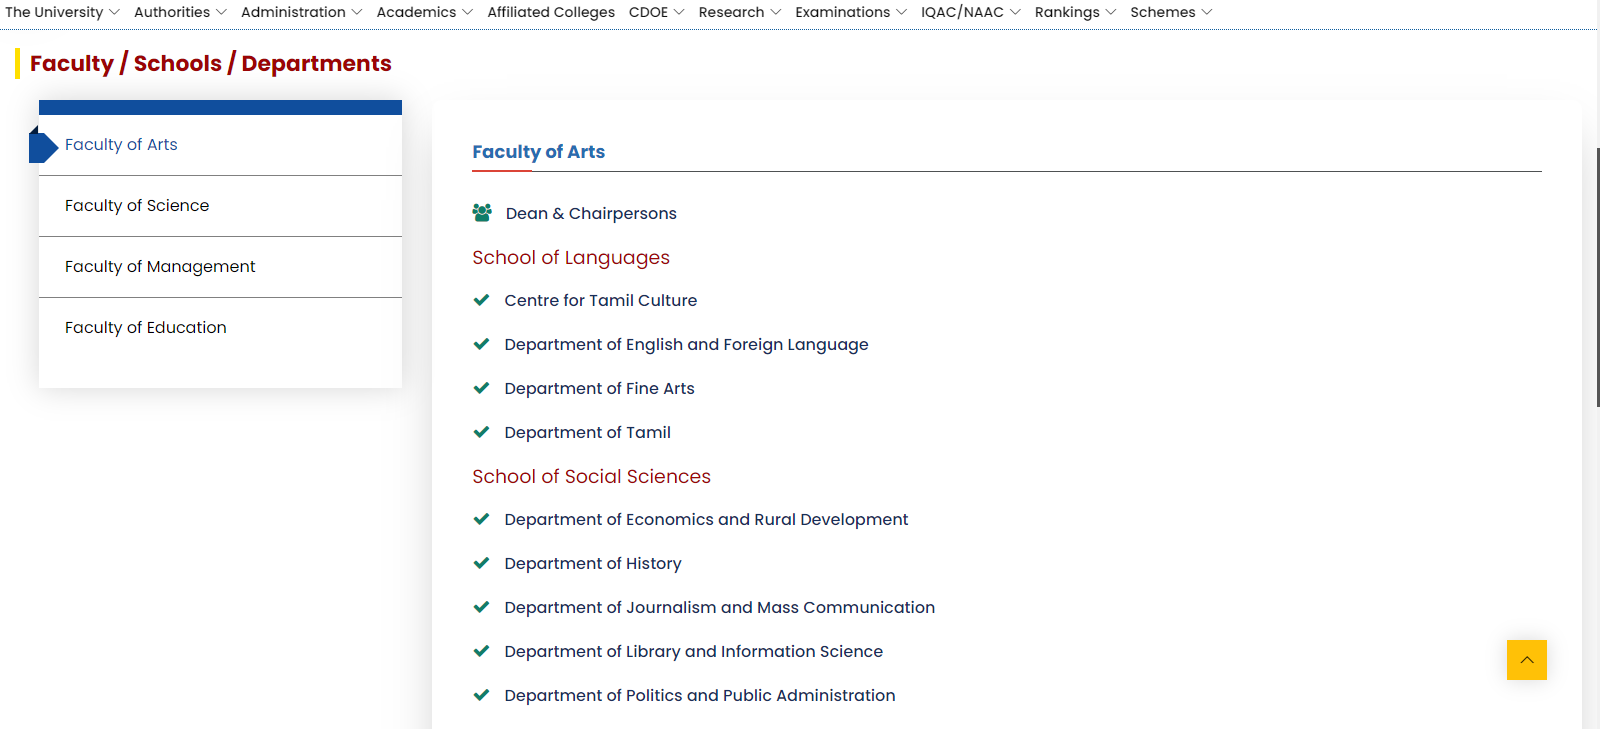Screen dimensions: 1600x729
Task: Open the Authorities dropdown
Action: click(x=180, y=12)
